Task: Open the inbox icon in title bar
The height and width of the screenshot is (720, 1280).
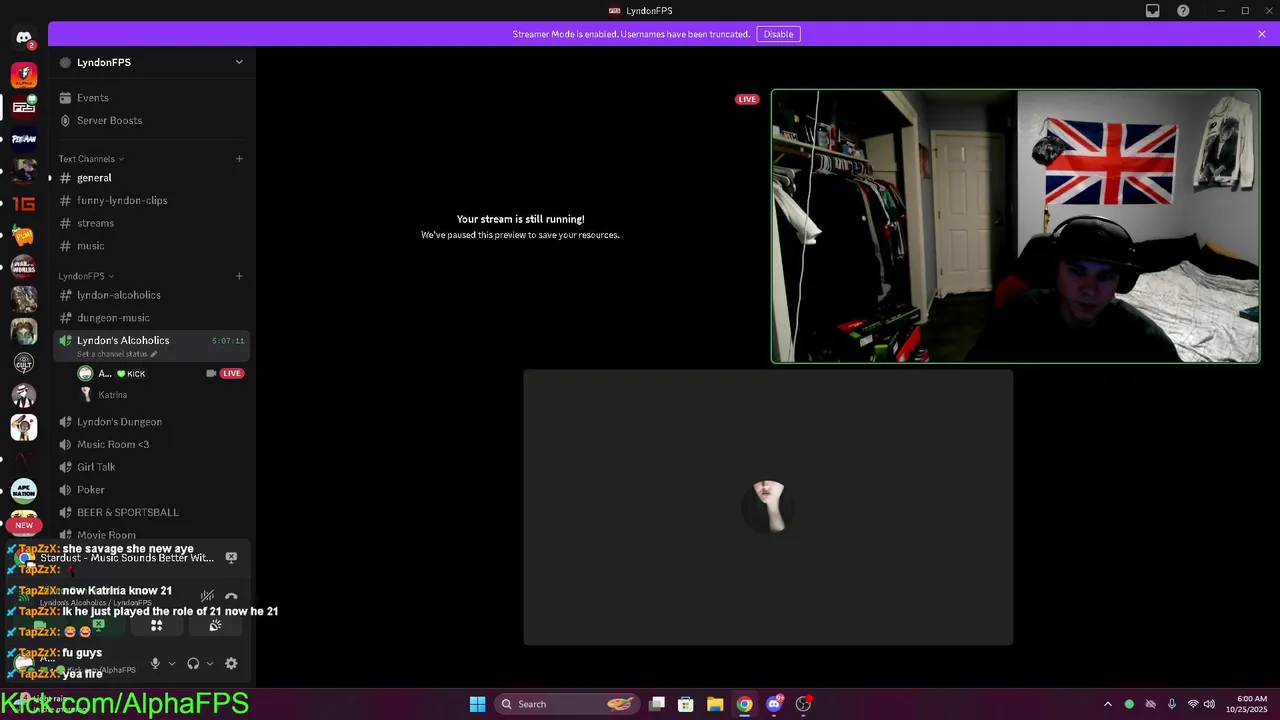Action: tap(1153, 11)
